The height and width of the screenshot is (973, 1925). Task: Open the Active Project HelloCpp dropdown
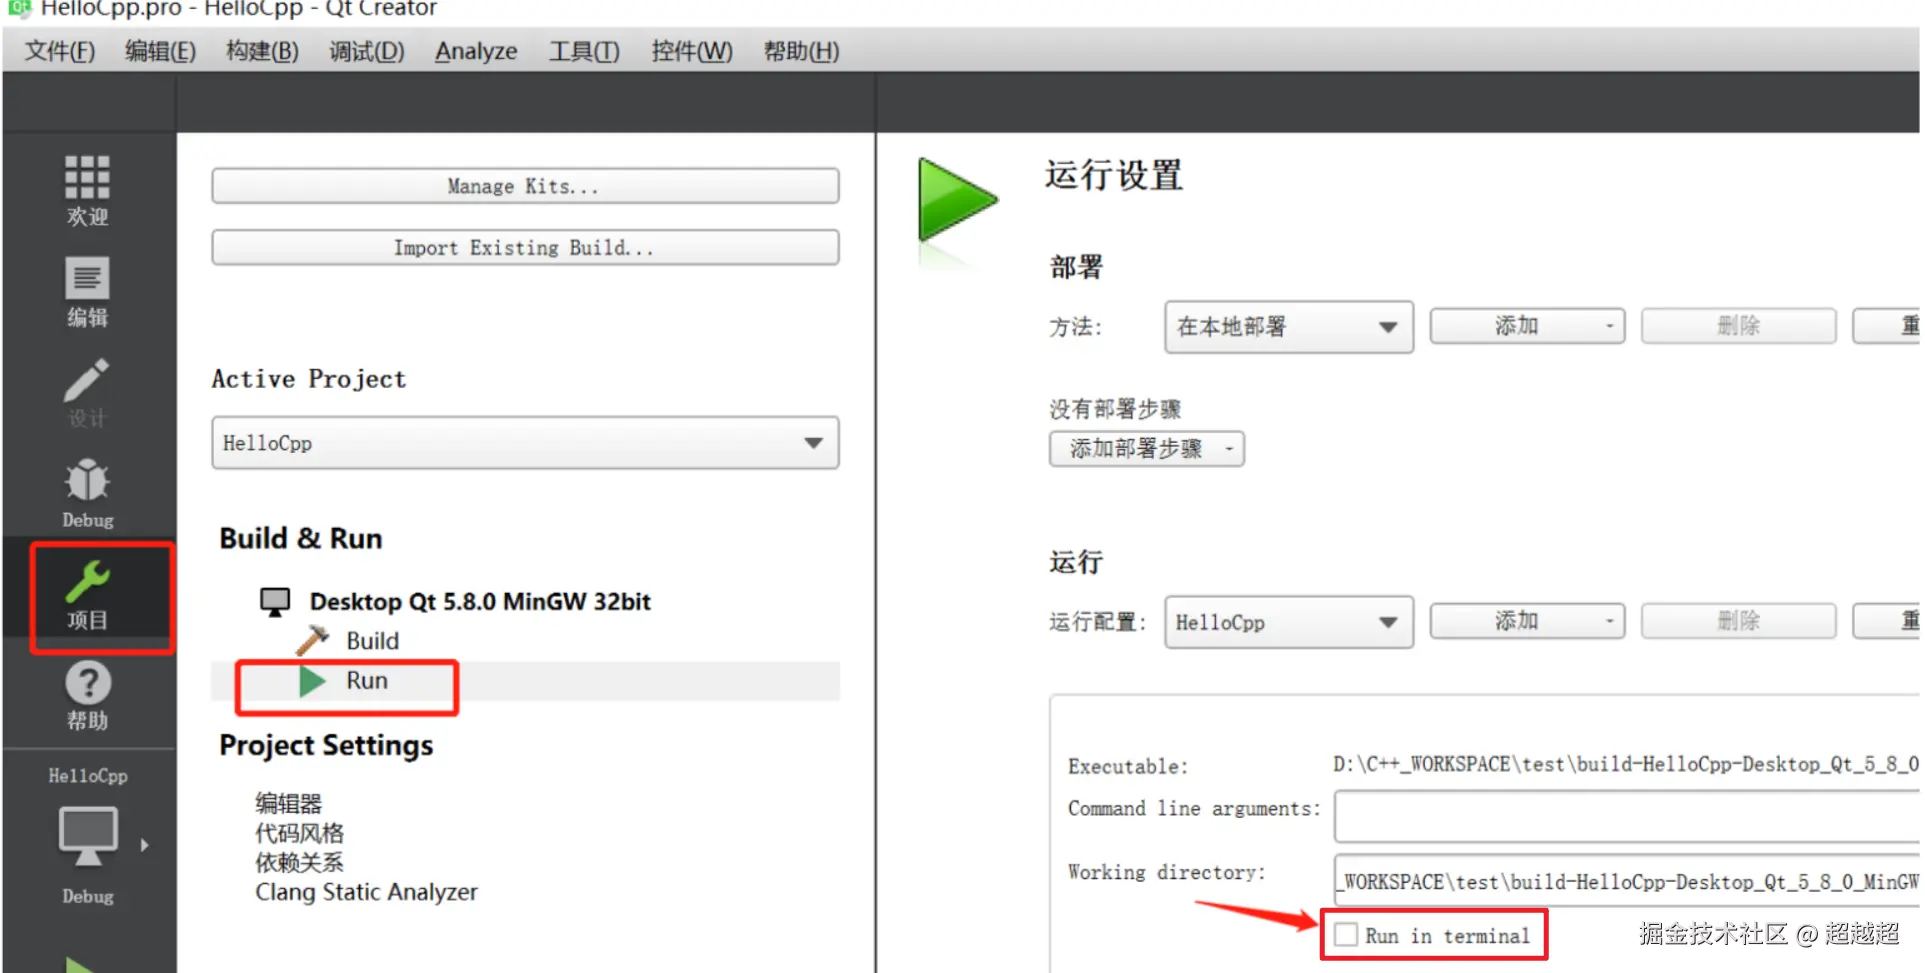click(525, 443)
